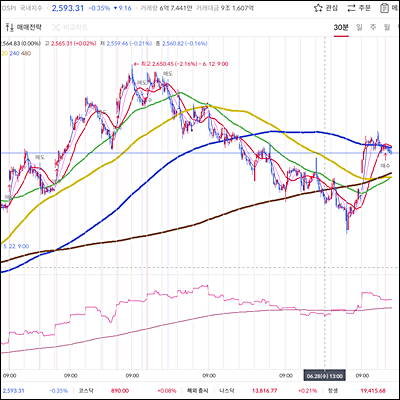This screenshot has width=400, height=400.
Task: Switch to the 월 monthly chart tab
Action: tap(387, 27)
